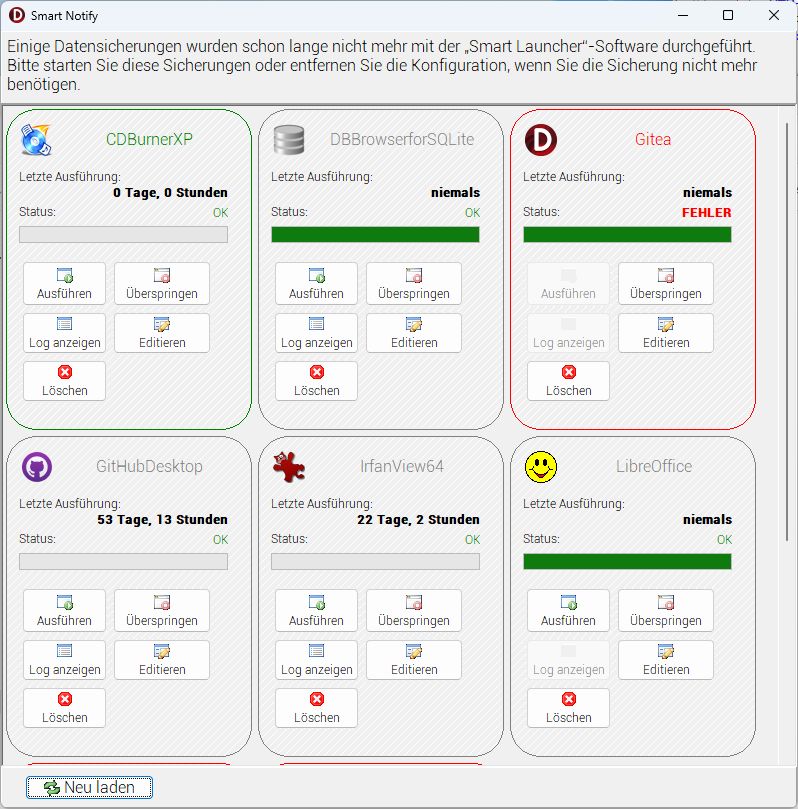This screenshot has width=798, height=809.
Task: Run the IrfanView64 backup with Ausführen
Action: (316, 610)
